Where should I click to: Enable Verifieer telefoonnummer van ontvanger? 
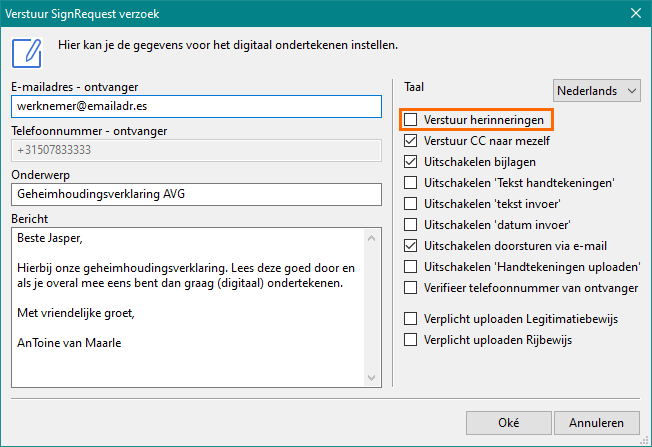tap(410, 288)
